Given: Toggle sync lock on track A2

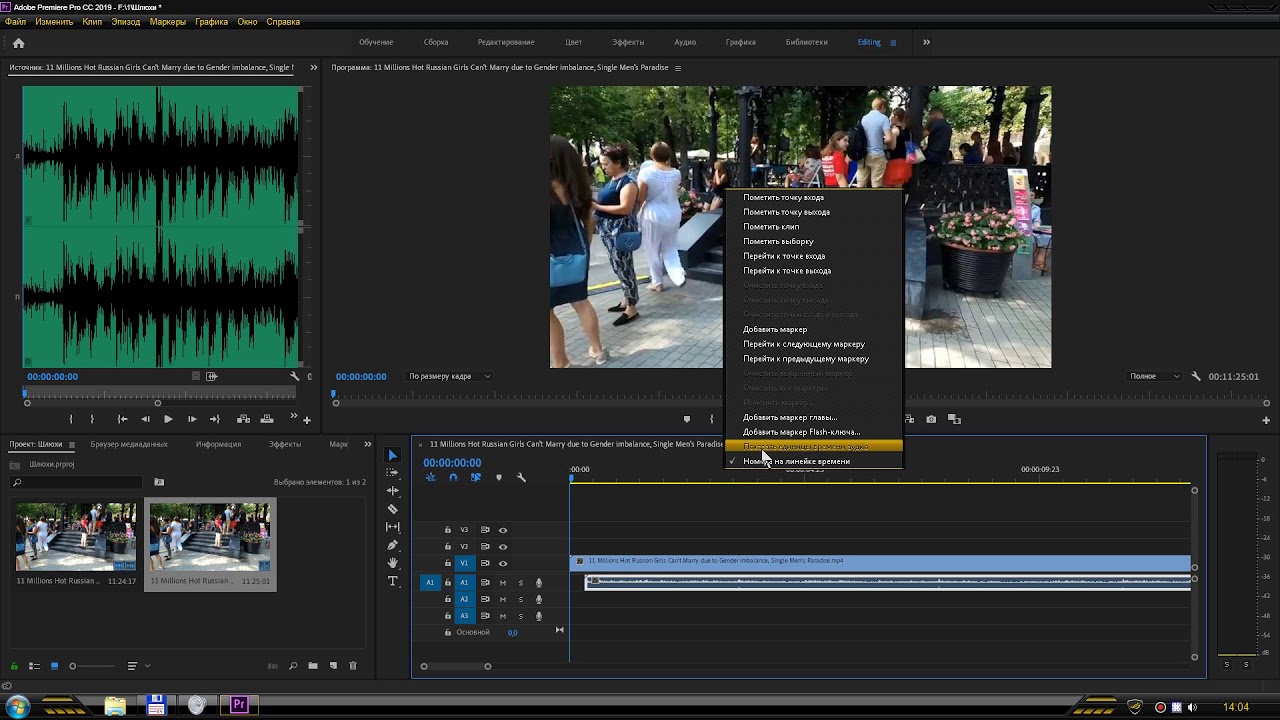Looking at the screenshot, I should 485,599.
